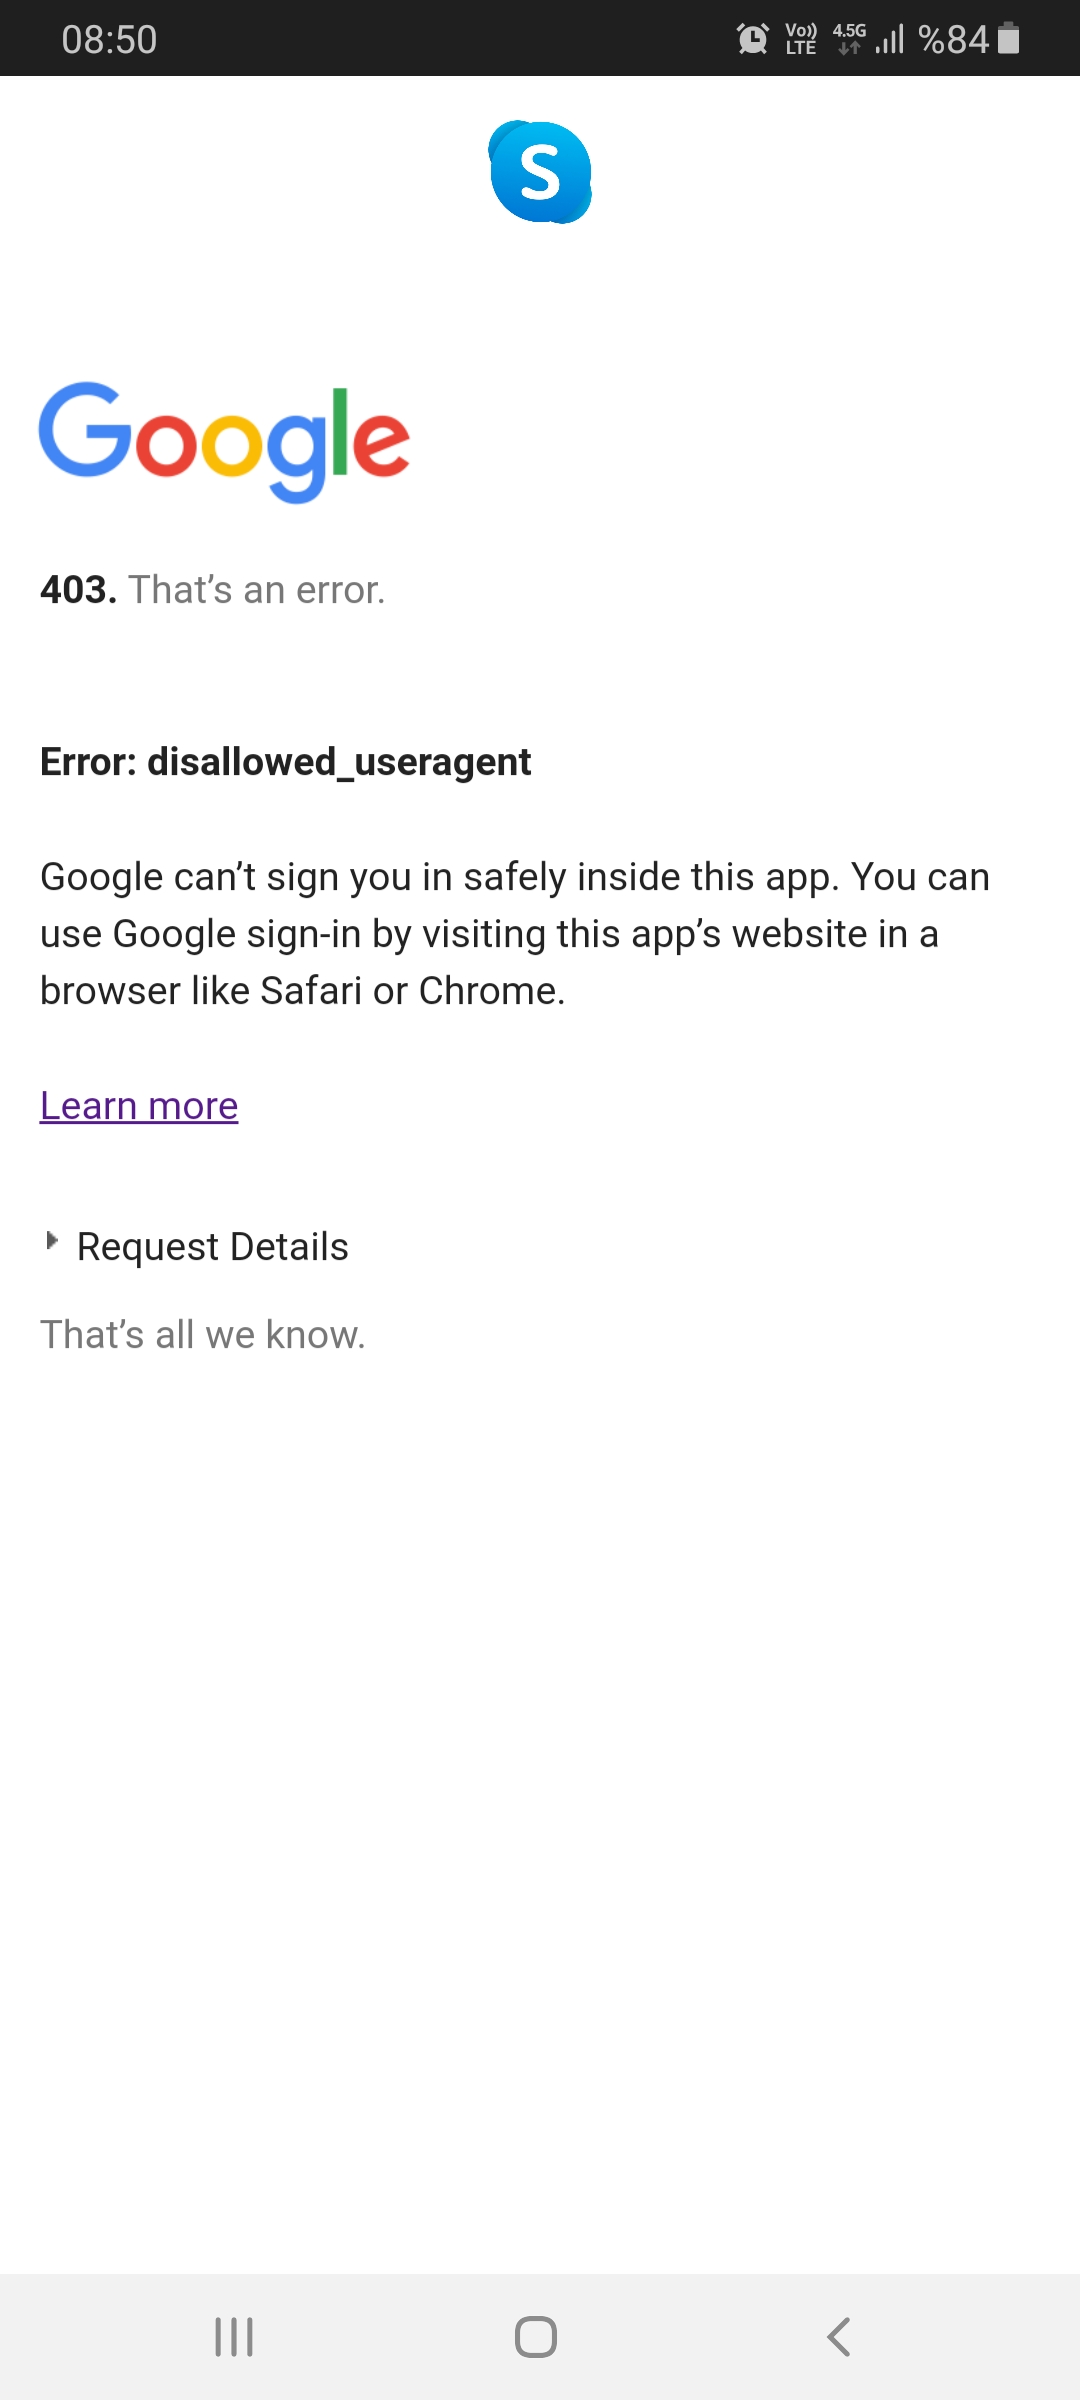Viewport: 1080px width, 2400px height.
Task: Click "That's an error." text
Action: point(257,590)
